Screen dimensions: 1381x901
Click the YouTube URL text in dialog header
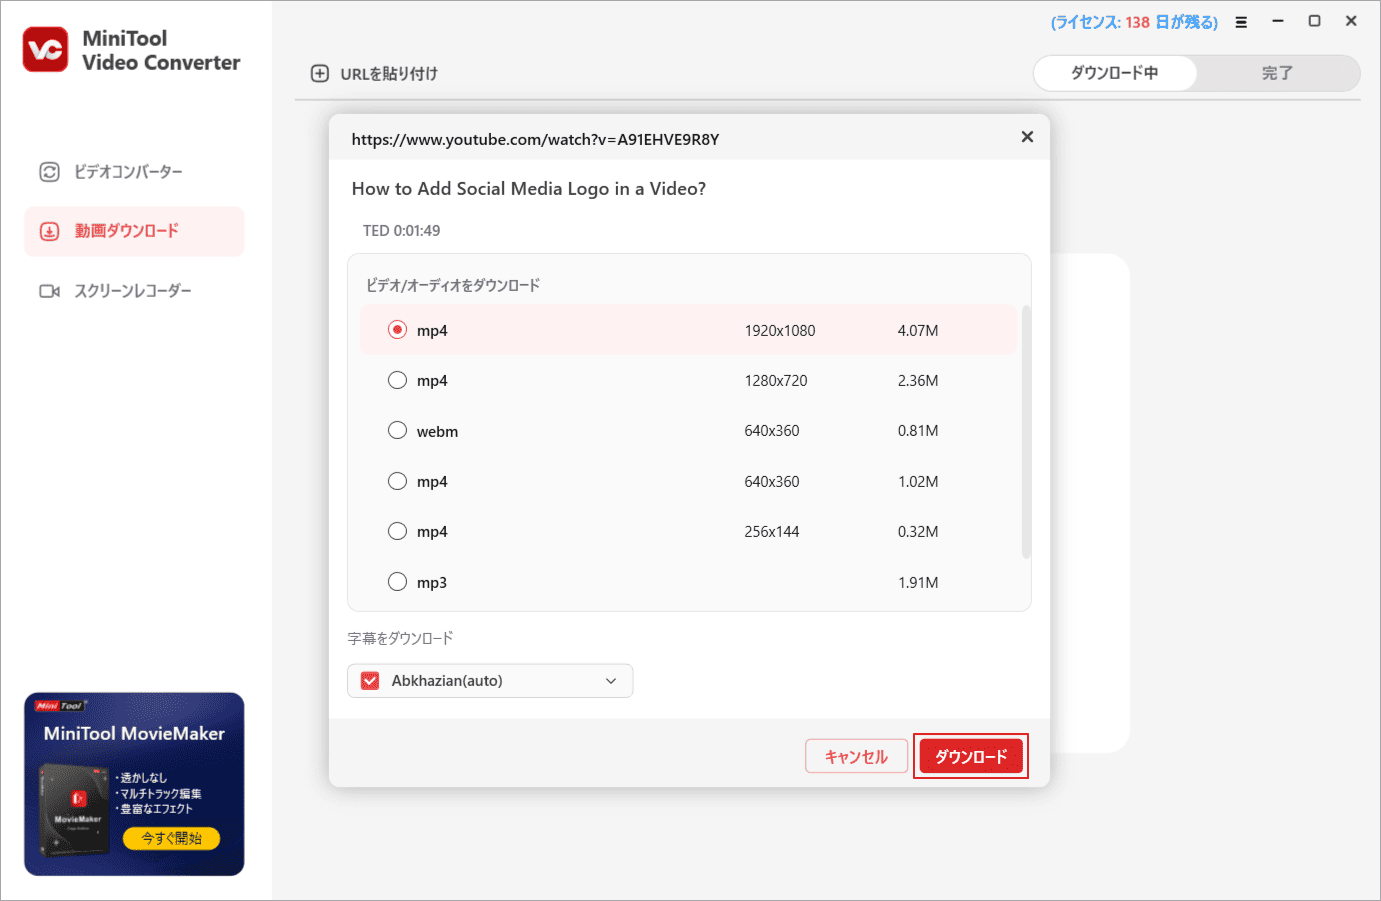click(535, 139)
